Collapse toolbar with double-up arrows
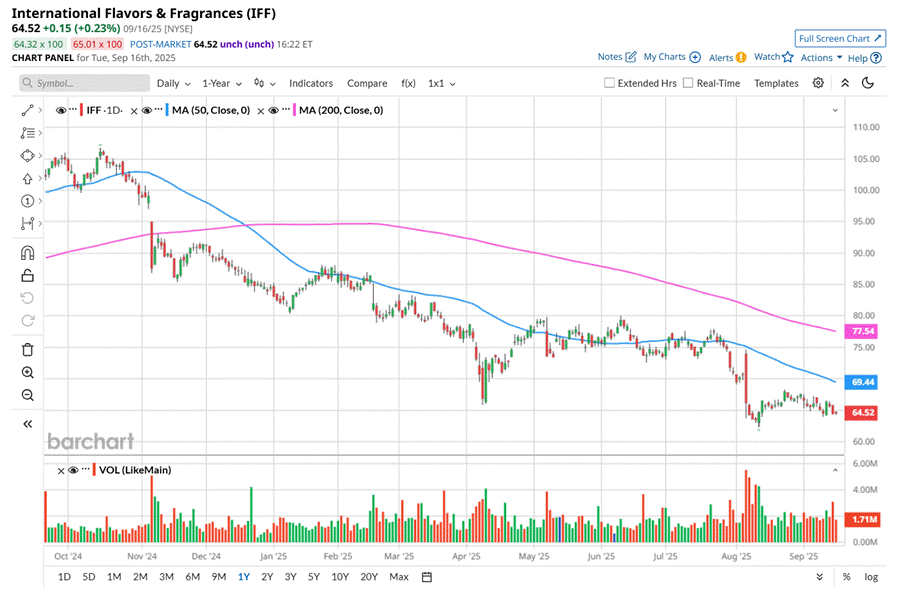 tap(845, 83)
